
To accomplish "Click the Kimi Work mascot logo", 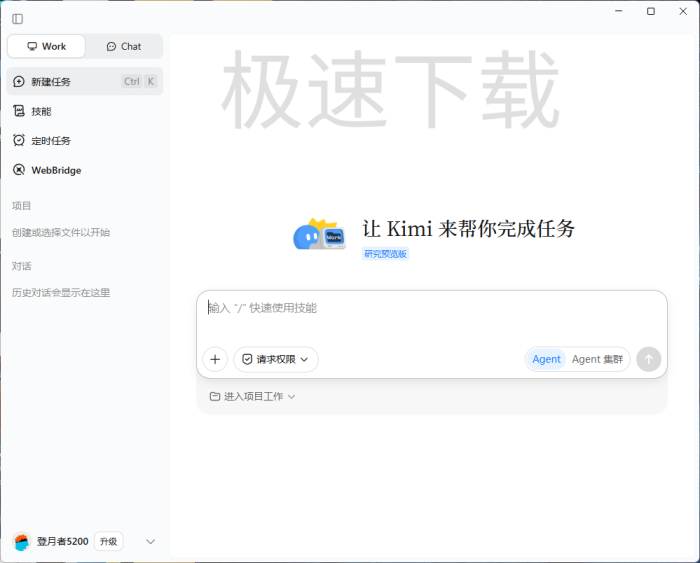I will click(x=320, y=234).
